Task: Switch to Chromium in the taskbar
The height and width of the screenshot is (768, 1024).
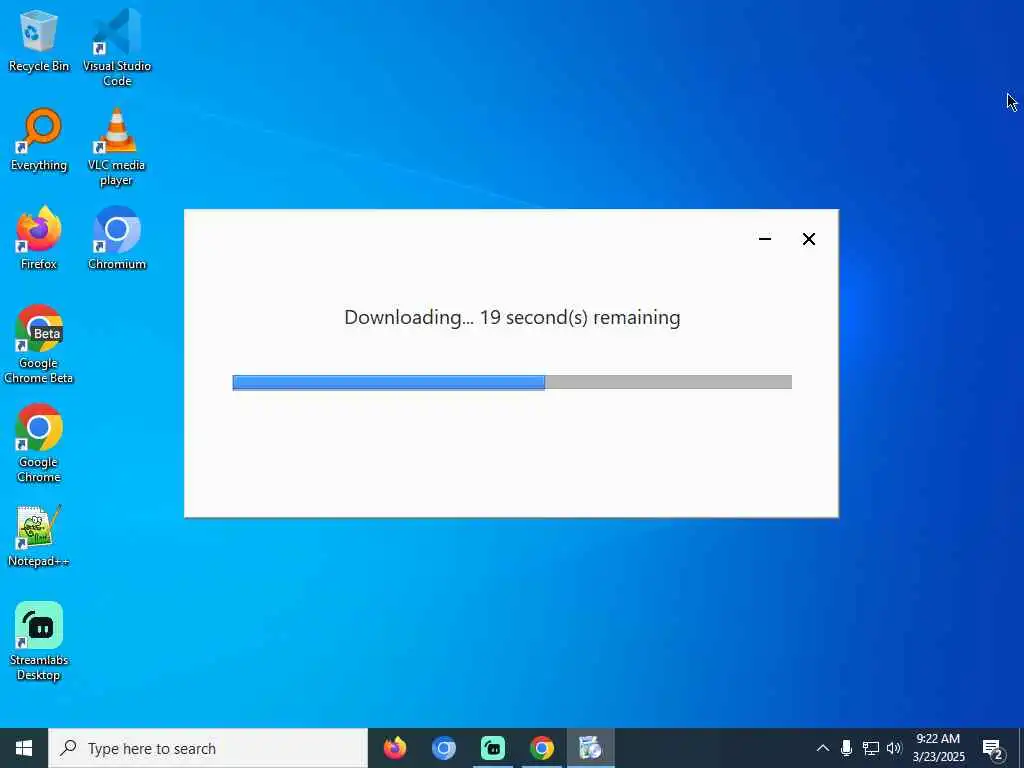Action: [x=443, y=748]
